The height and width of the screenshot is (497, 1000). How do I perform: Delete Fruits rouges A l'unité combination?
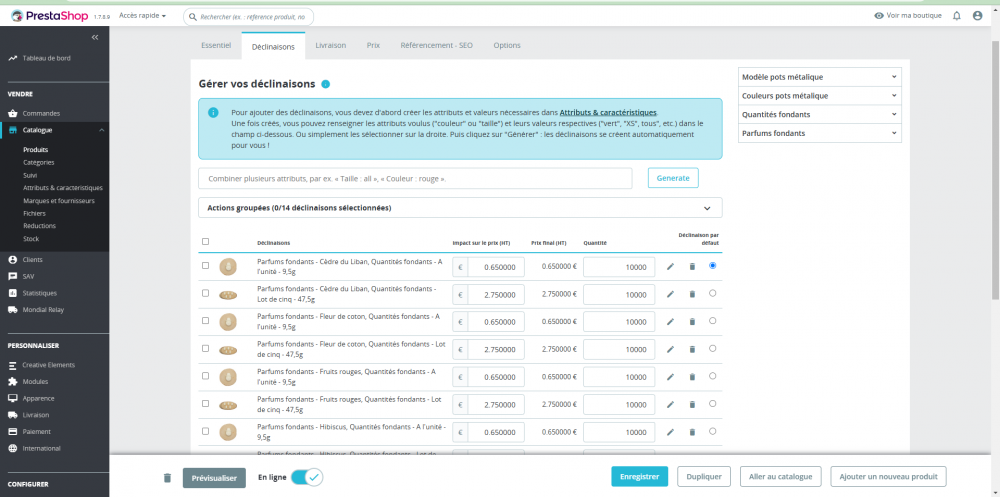click(x=692, y=377)
